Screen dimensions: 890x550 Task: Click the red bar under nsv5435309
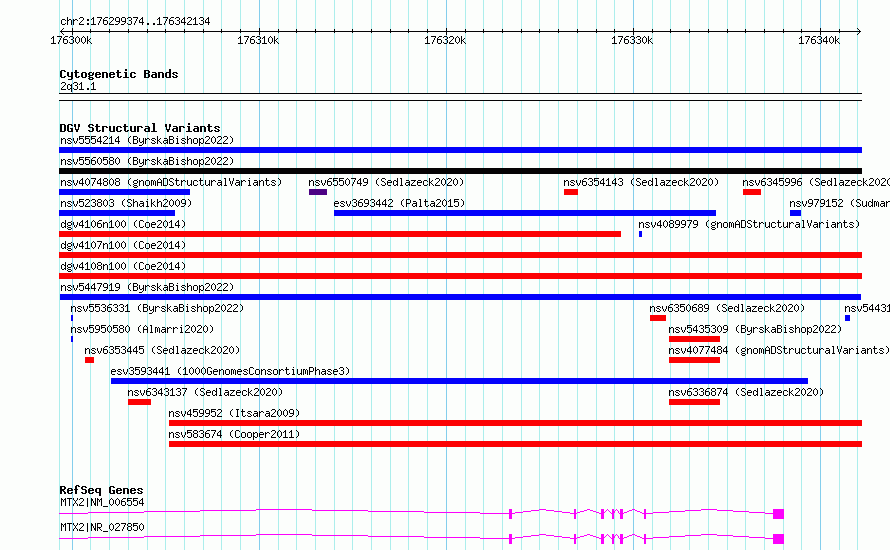click(x=694, y=339)
